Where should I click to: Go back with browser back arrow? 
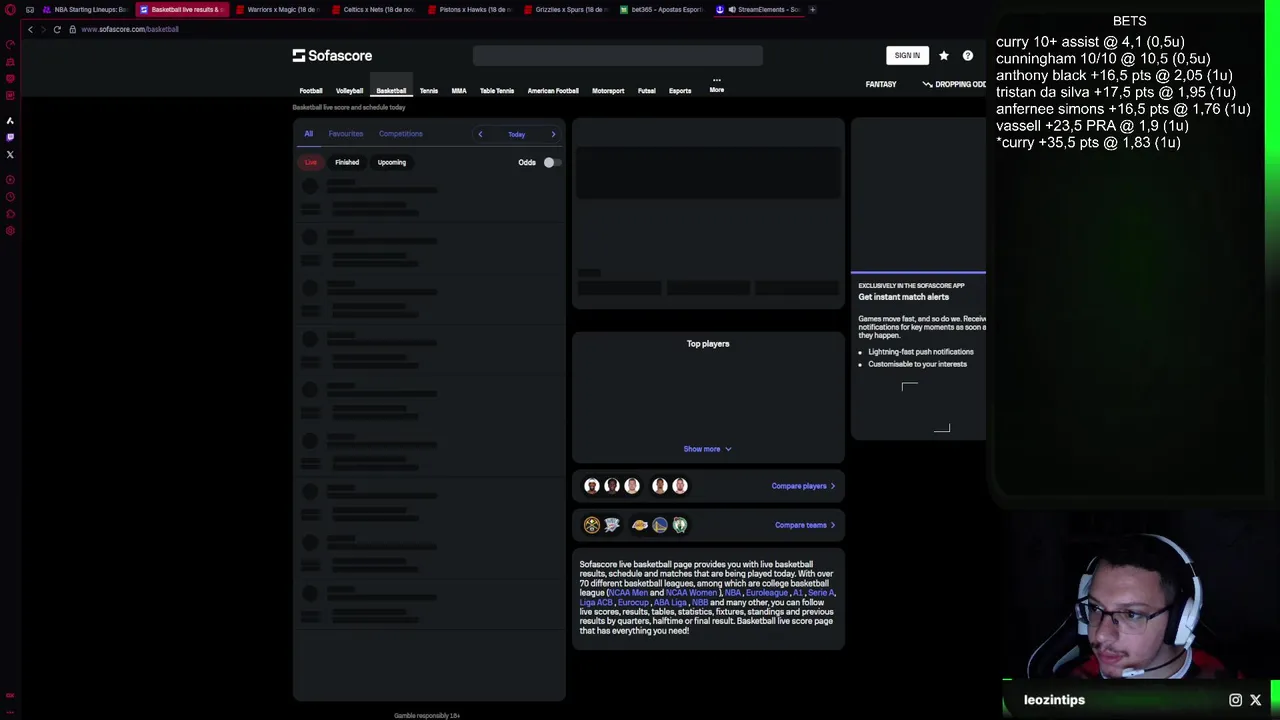[30, 29]
